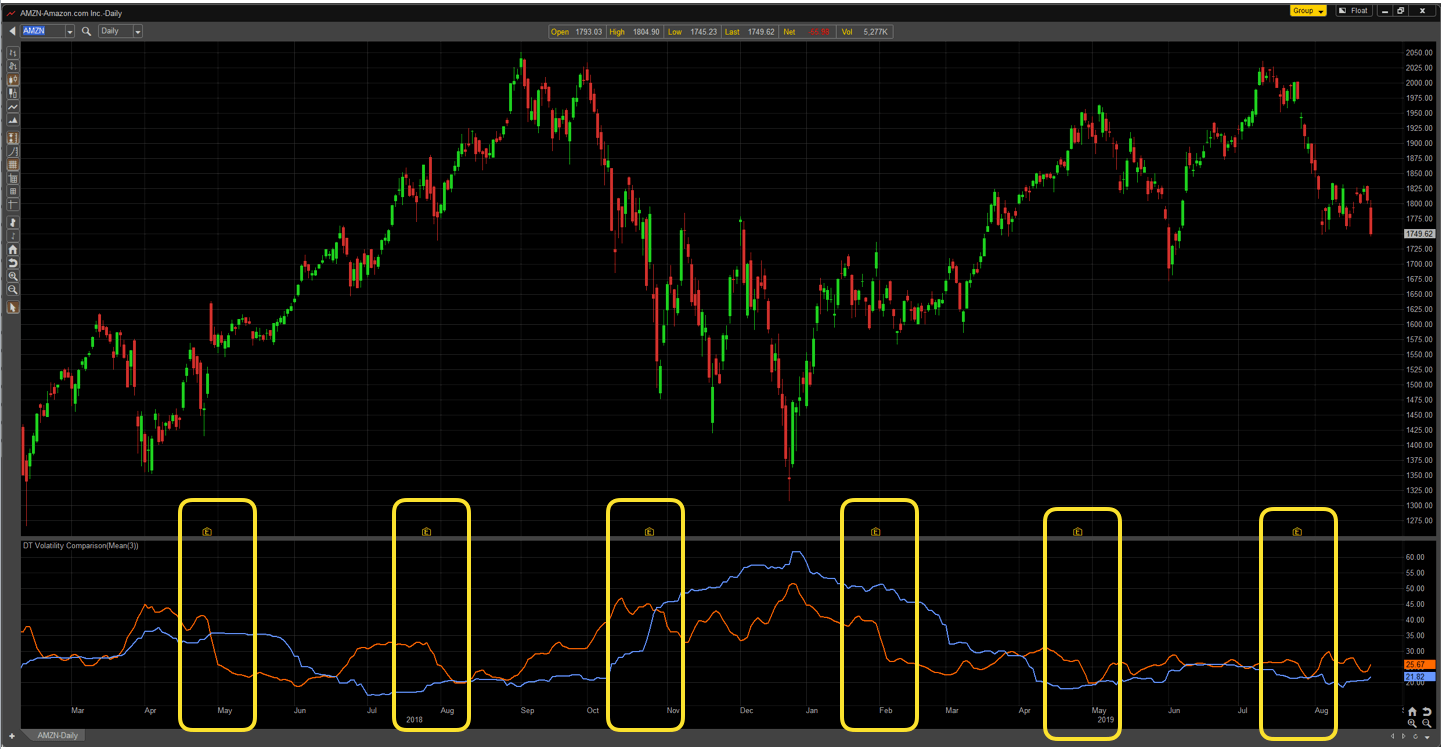Open the AMZN symbol dropdown arrow
The width and height of the screenshot is (1441, 749).
tap(70, 31)
